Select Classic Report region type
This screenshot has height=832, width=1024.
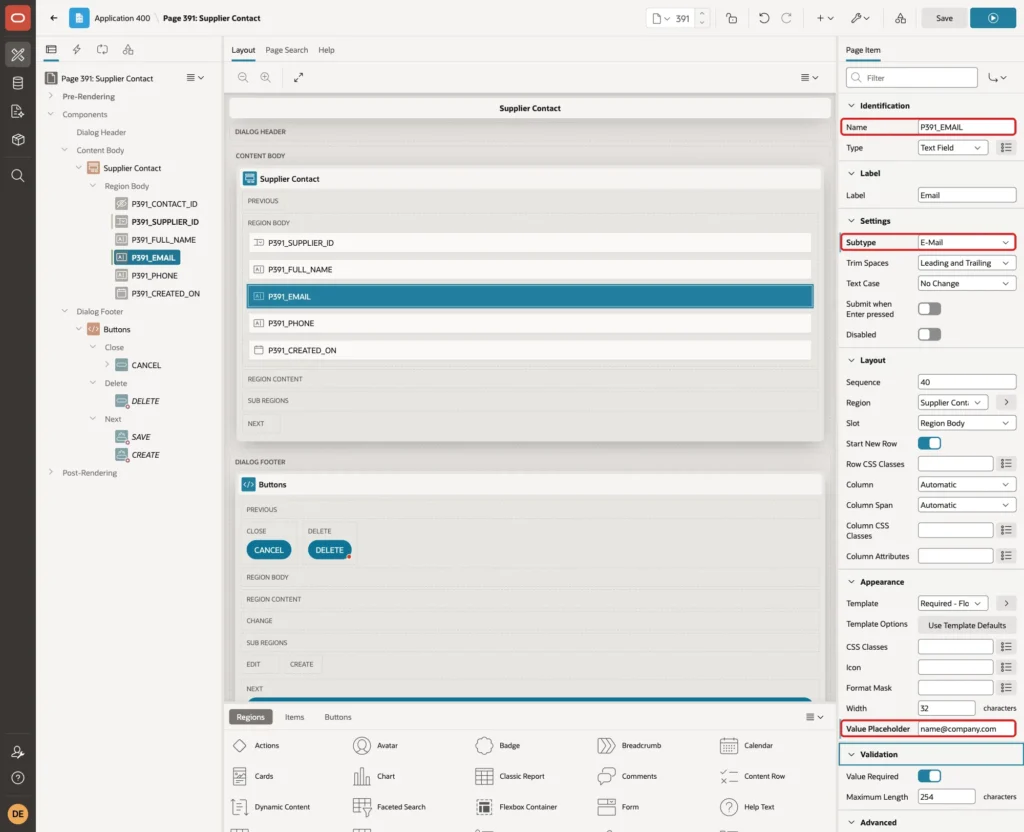coord(509,776)
